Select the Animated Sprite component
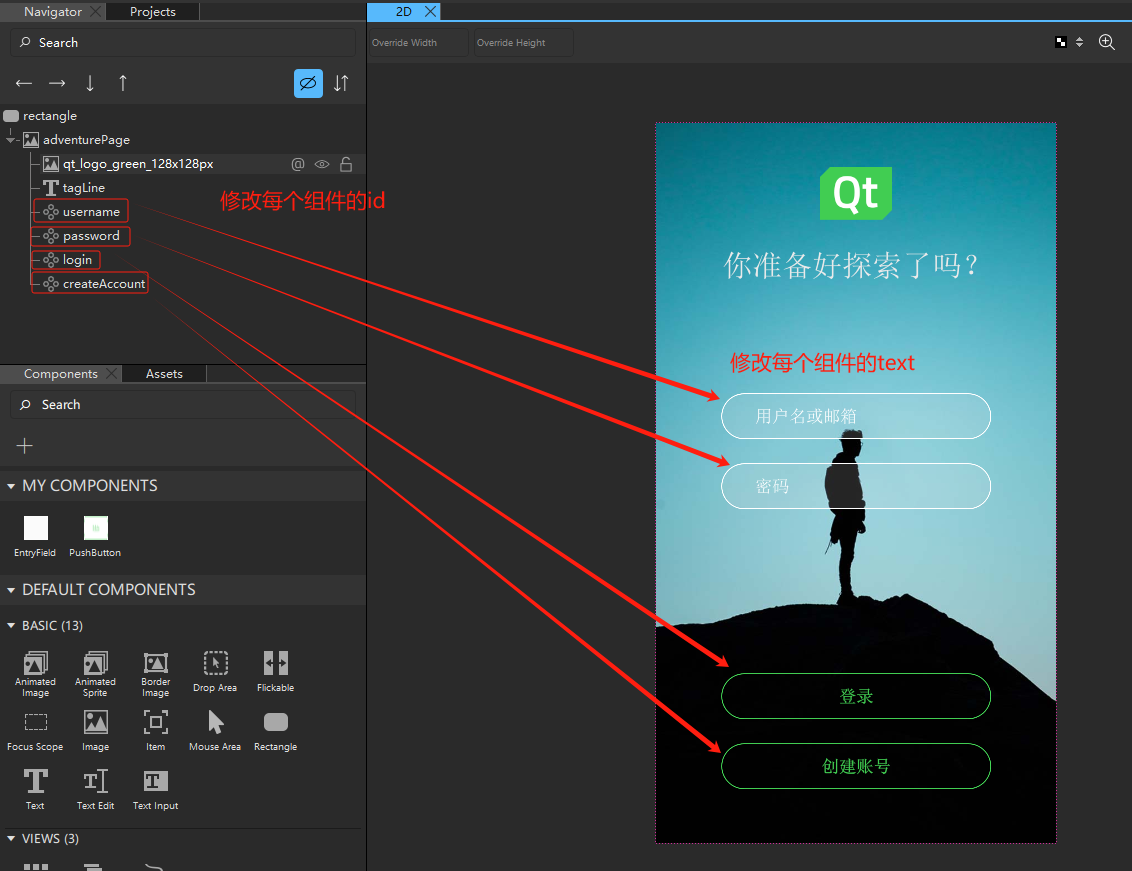 (x=95, y=674)
